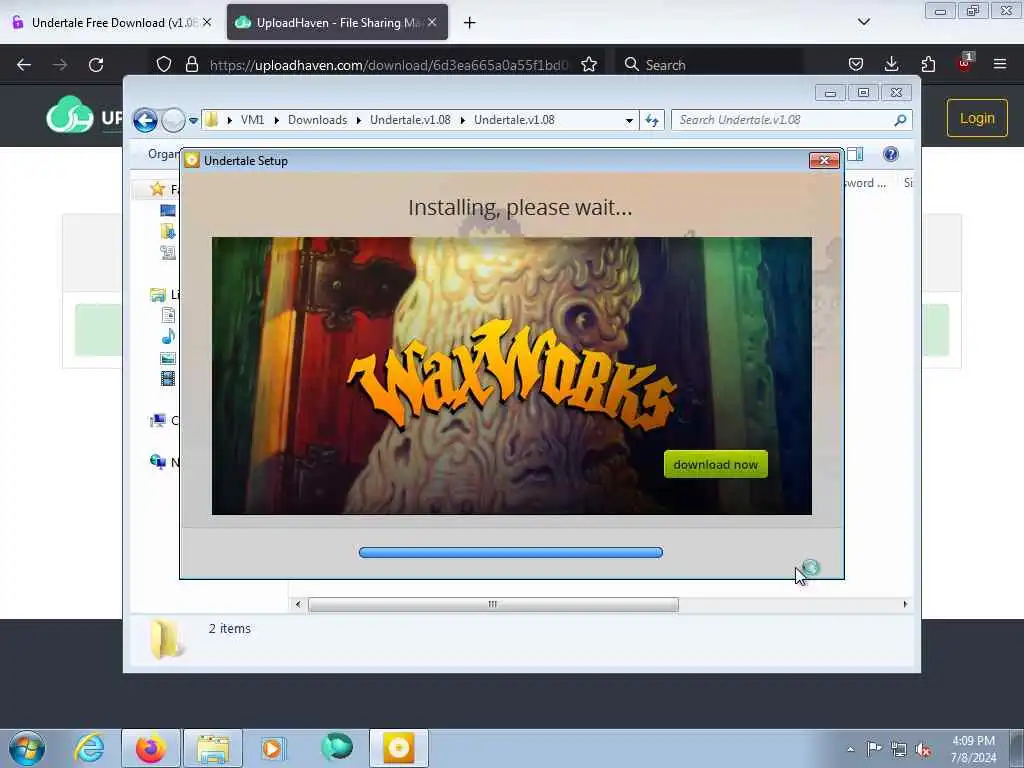Click last Undertale.v1.08 breadcrumb segment
This screenshot has width=1024, height=768.
514,120
